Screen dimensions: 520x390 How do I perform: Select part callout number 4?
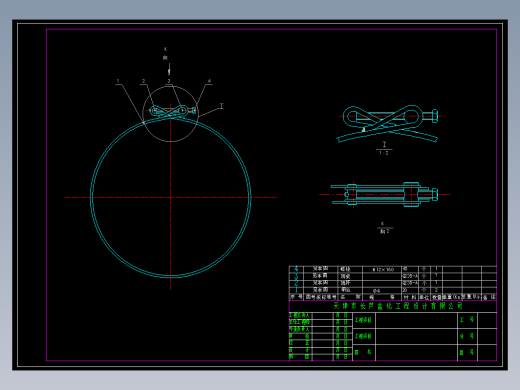coord(209,81)
